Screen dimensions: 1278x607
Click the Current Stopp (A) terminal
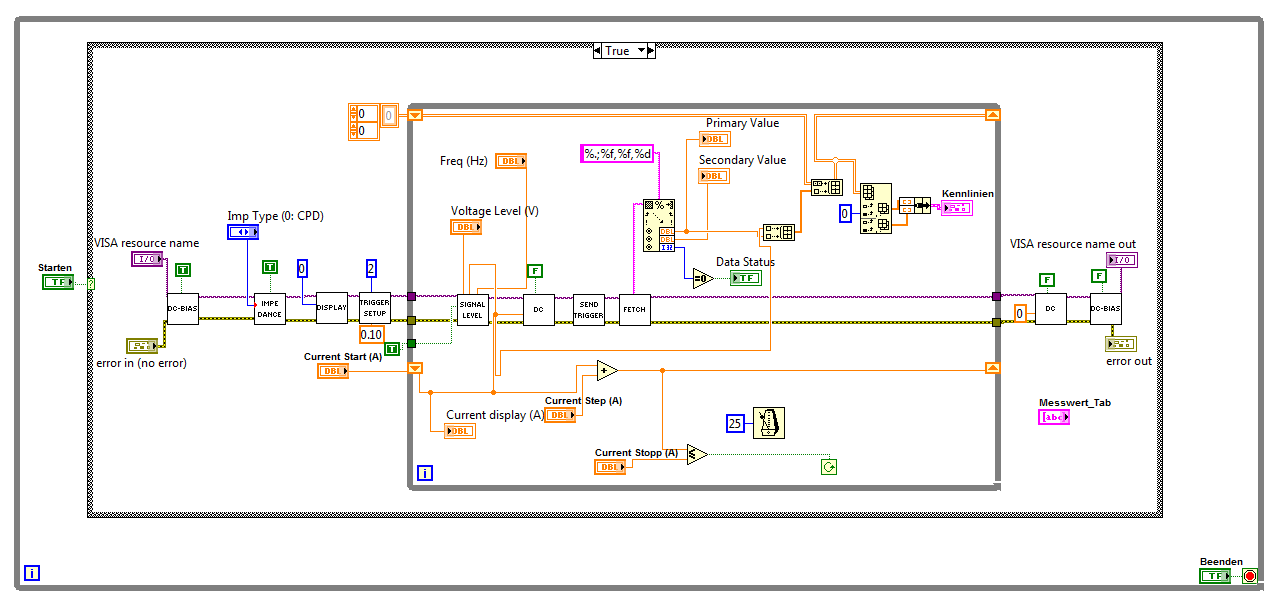coord(610,467)
